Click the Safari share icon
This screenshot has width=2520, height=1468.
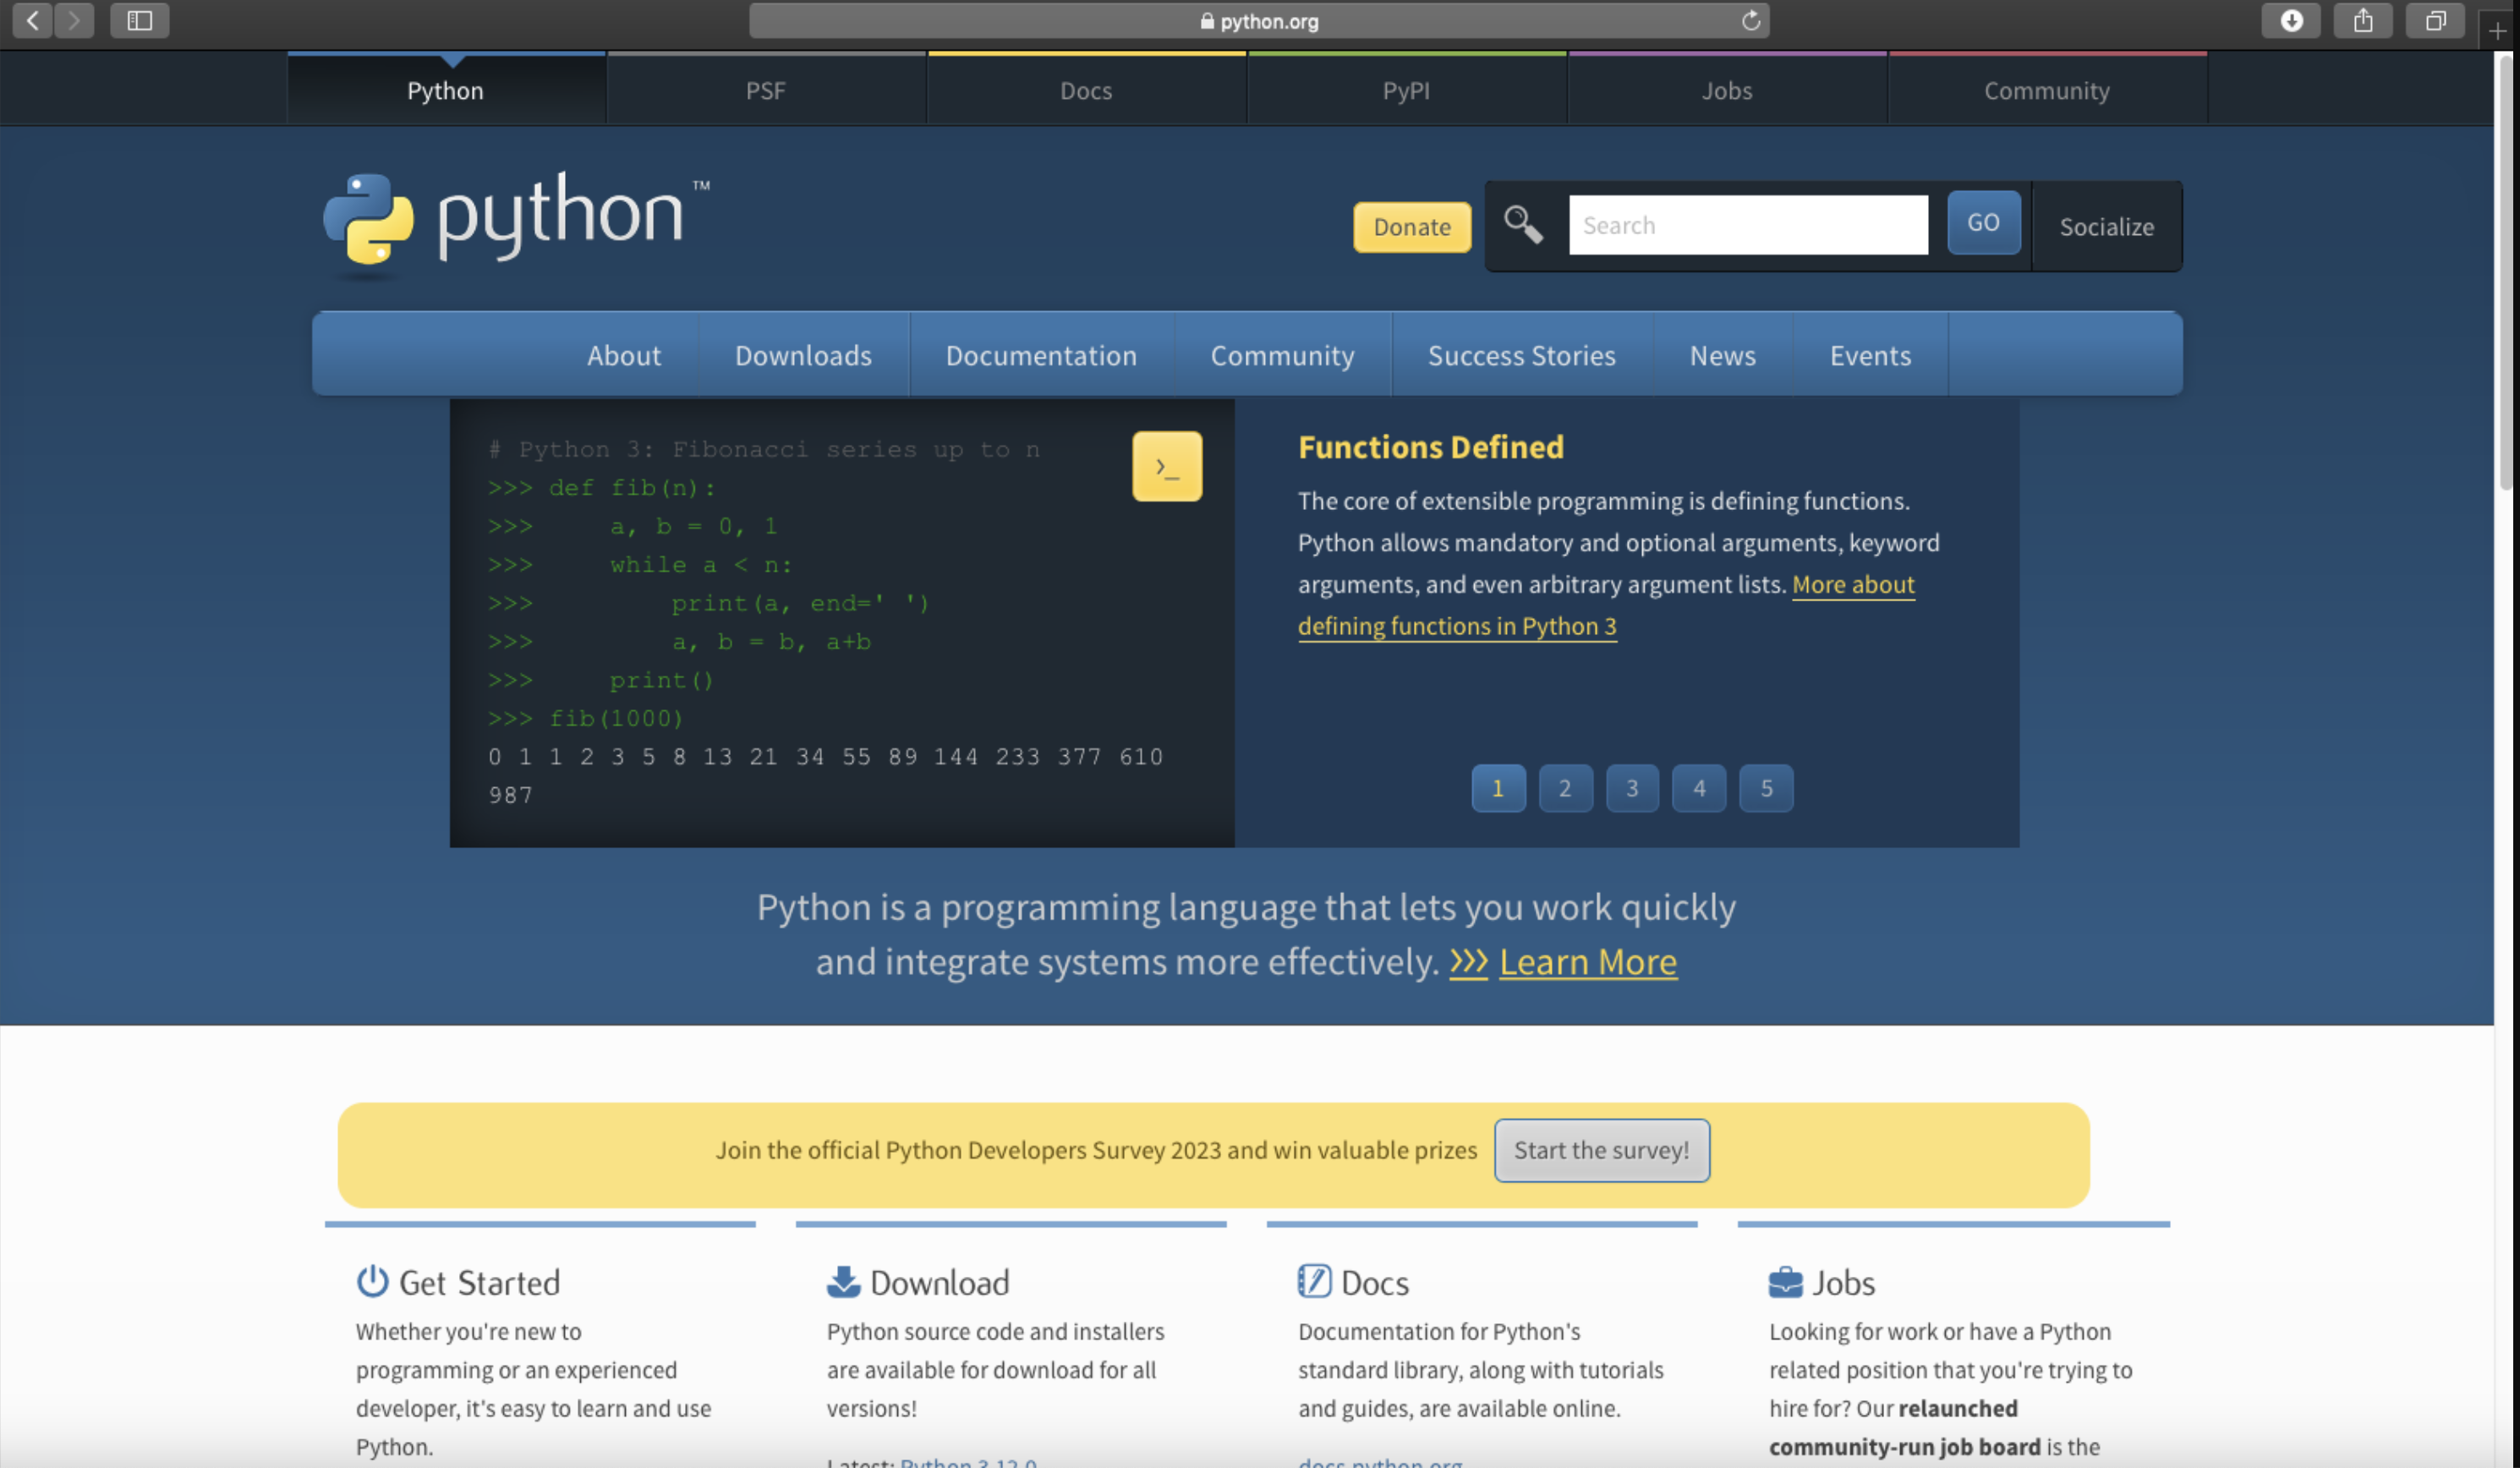coord(2363,20)
